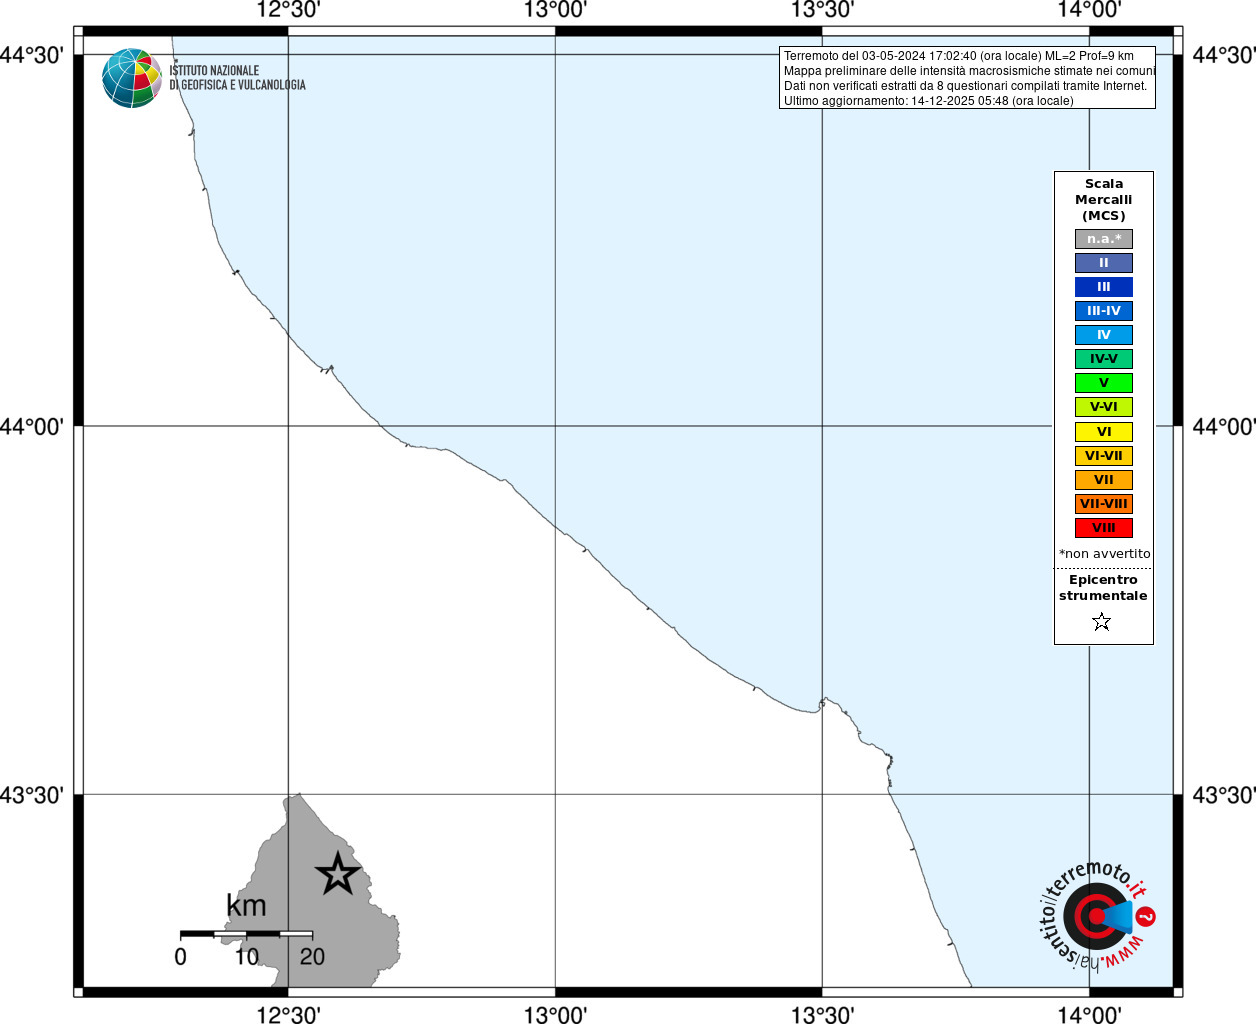1256x1024 pixels.
Task: Click the top 13°00' longitude label
Action: (x=555, y=10)
